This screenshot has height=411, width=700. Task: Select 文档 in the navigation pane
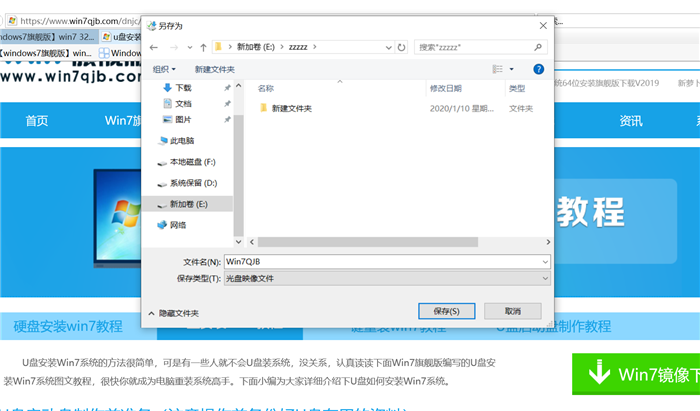click(183, 104)
